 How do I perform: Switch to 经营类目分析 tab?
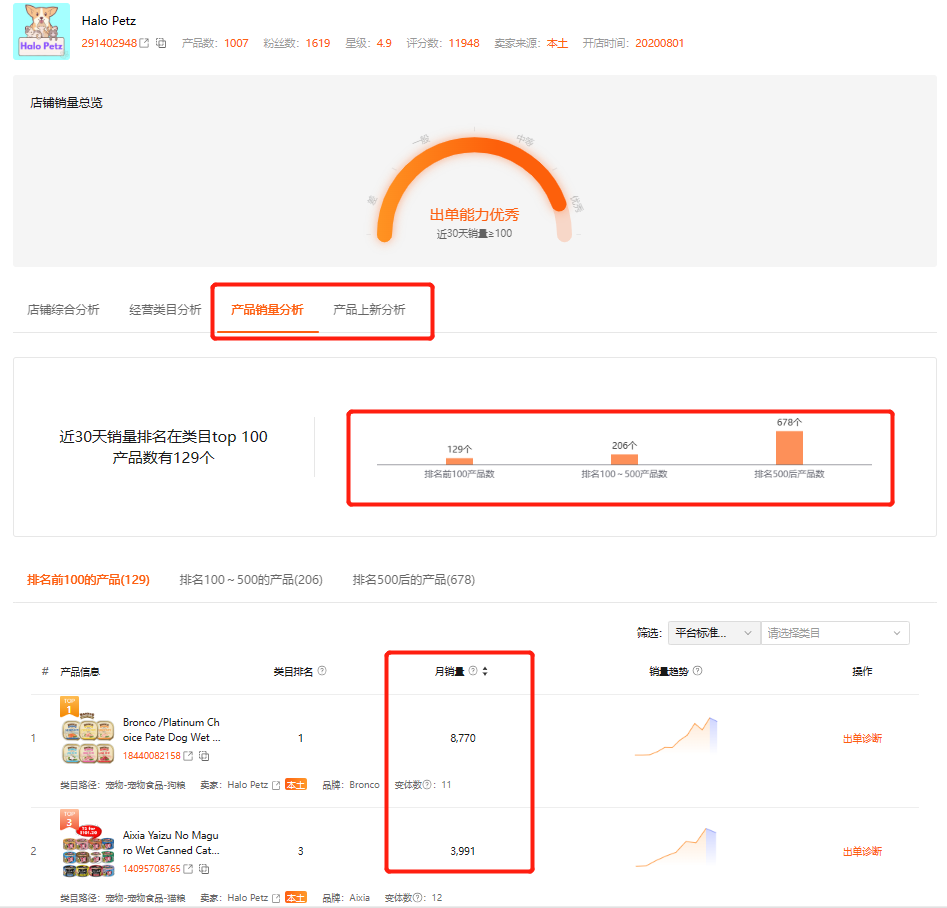point(165,309)
